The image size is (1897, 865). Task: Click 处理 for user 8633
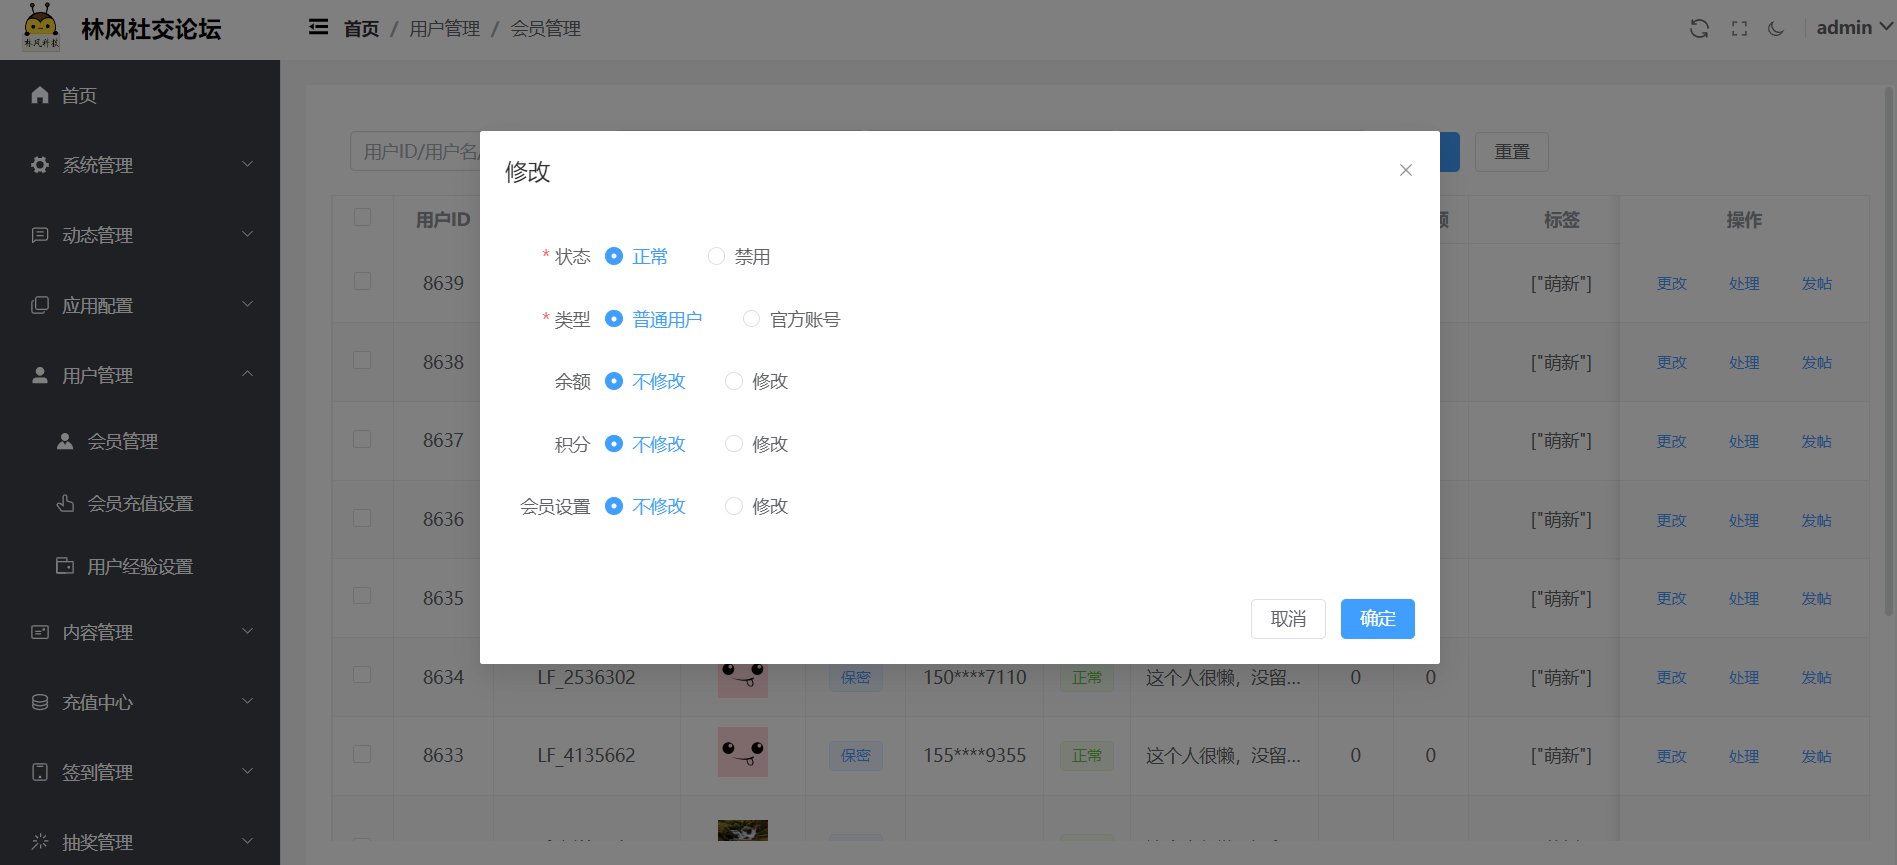pos(1744,757)
